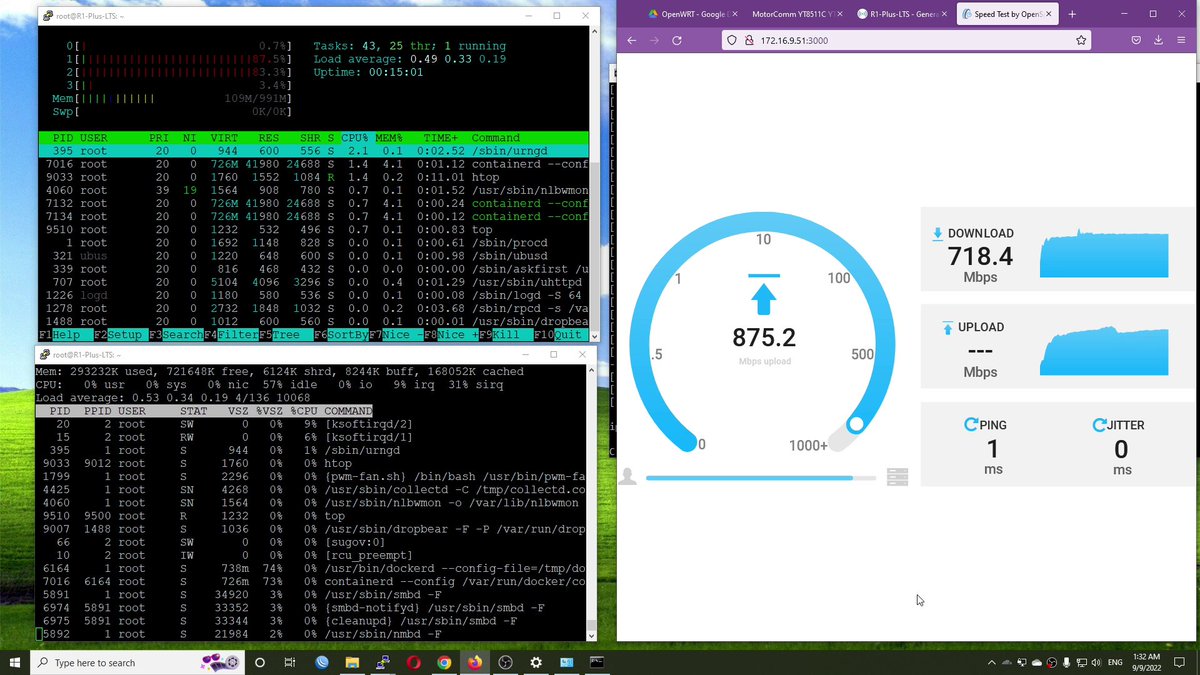Open File Explorer from taskbar
The image size is (1200, 675).
point(352,662)
